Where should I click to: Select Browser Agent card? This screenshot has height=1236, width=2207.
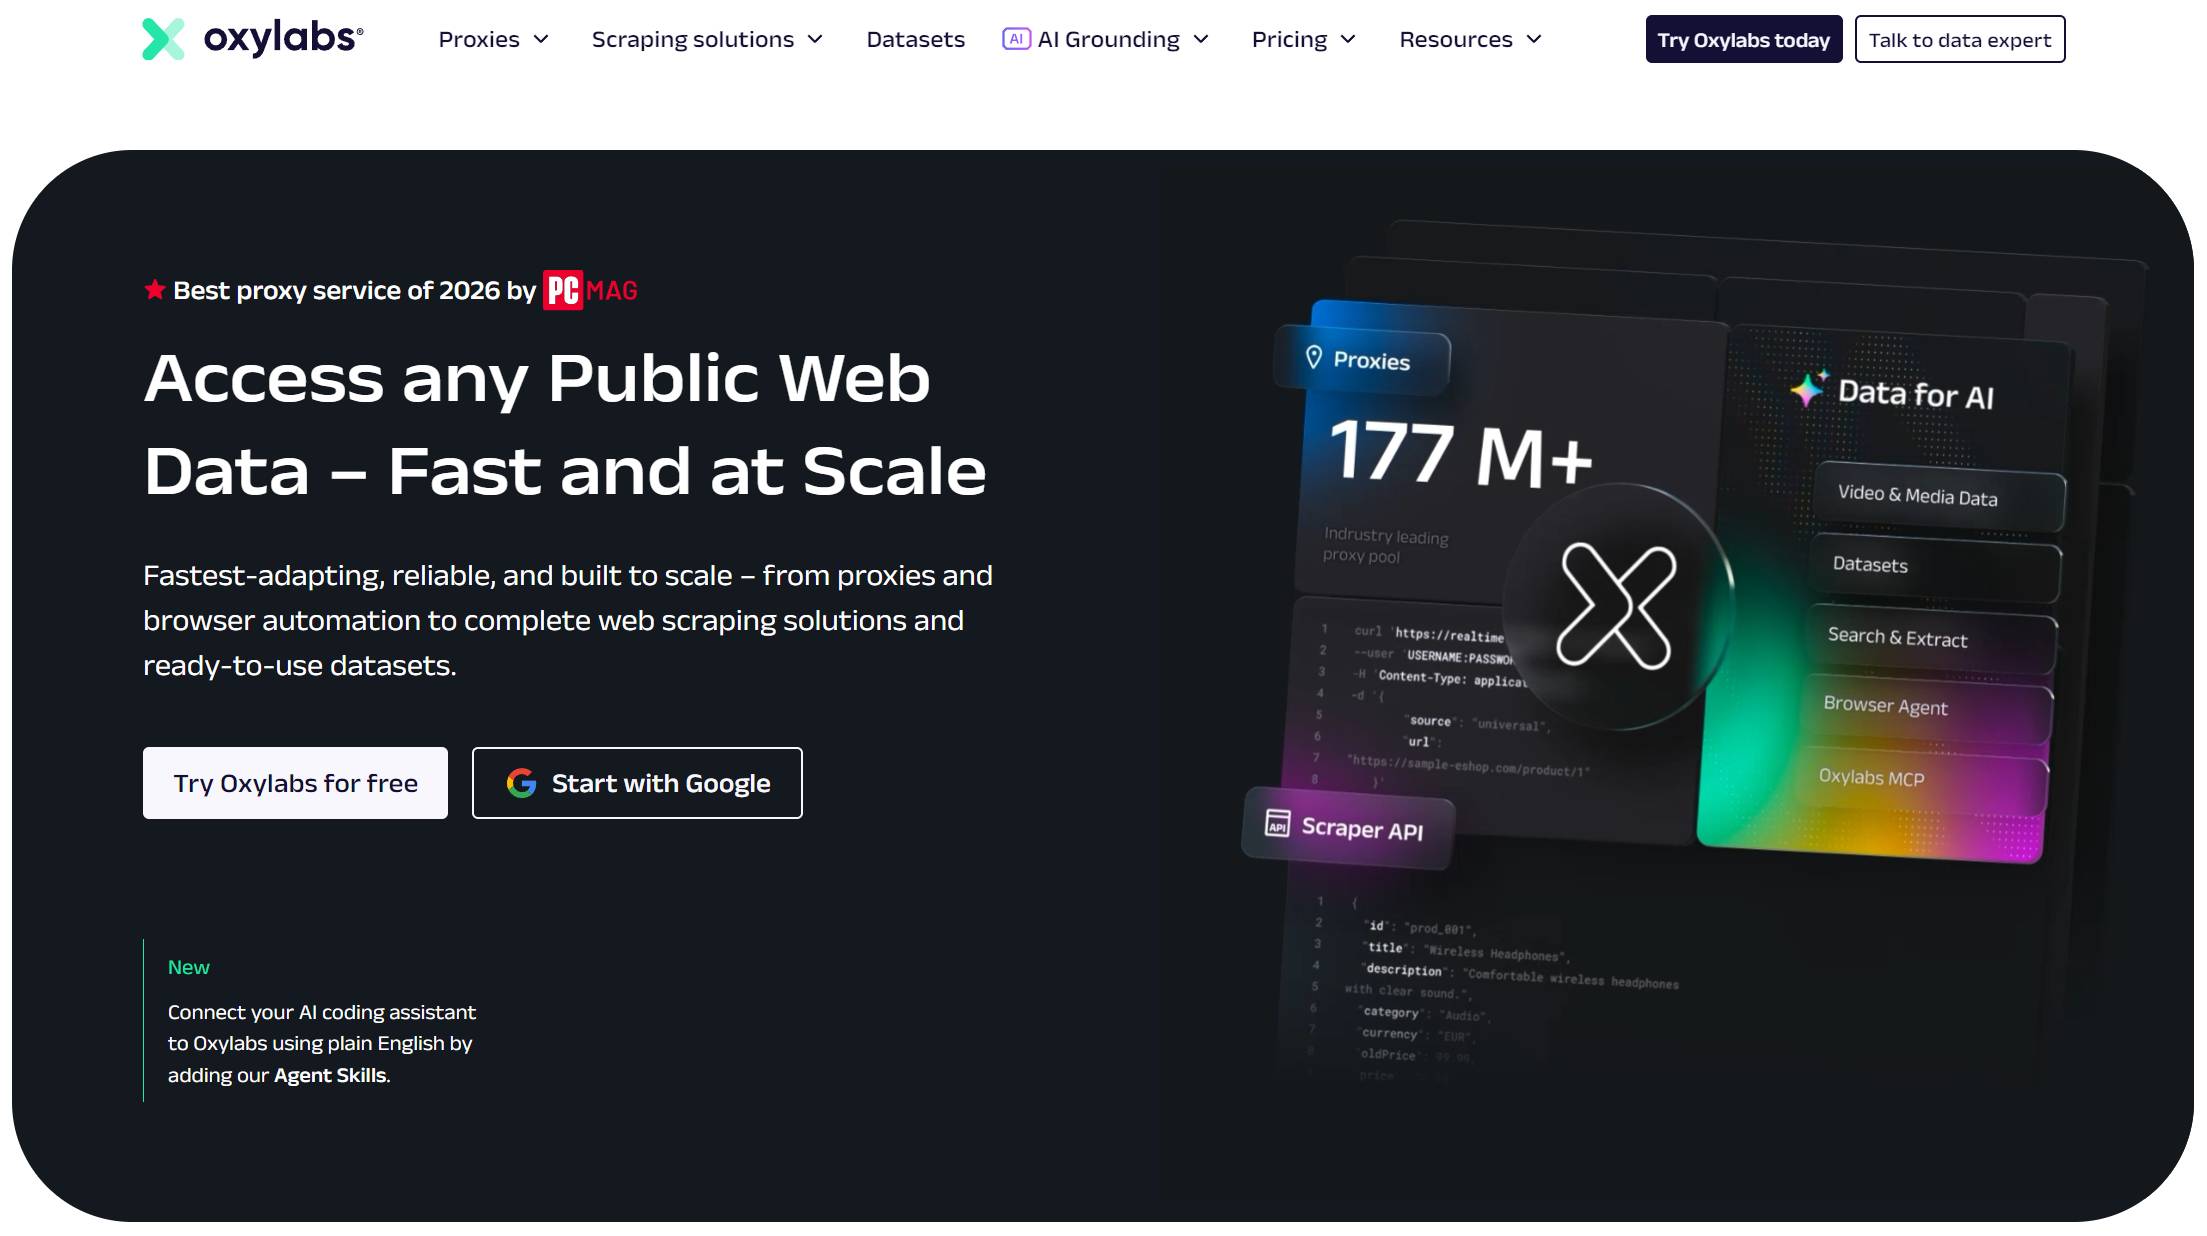point(1926,707)
